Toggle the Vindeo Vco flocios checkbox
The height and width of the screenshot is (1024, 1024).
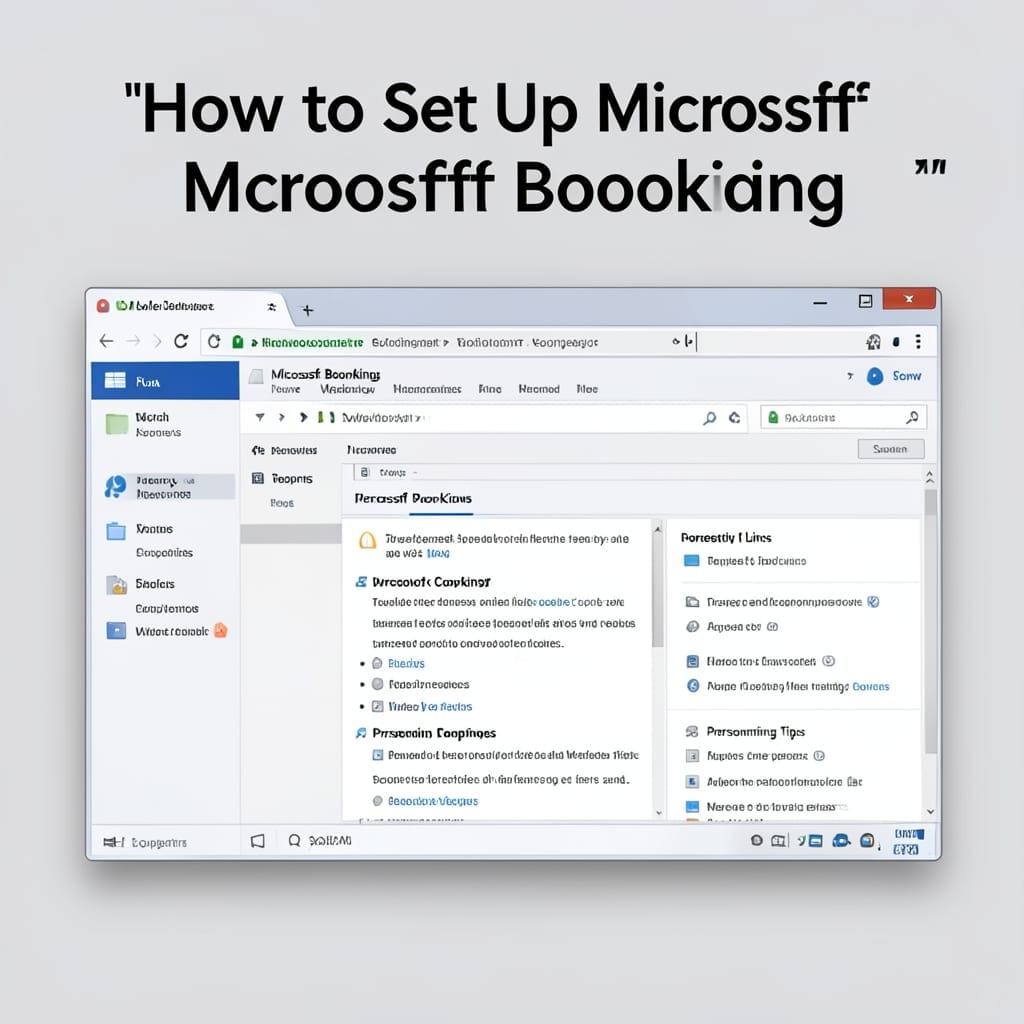pos(377,706)
